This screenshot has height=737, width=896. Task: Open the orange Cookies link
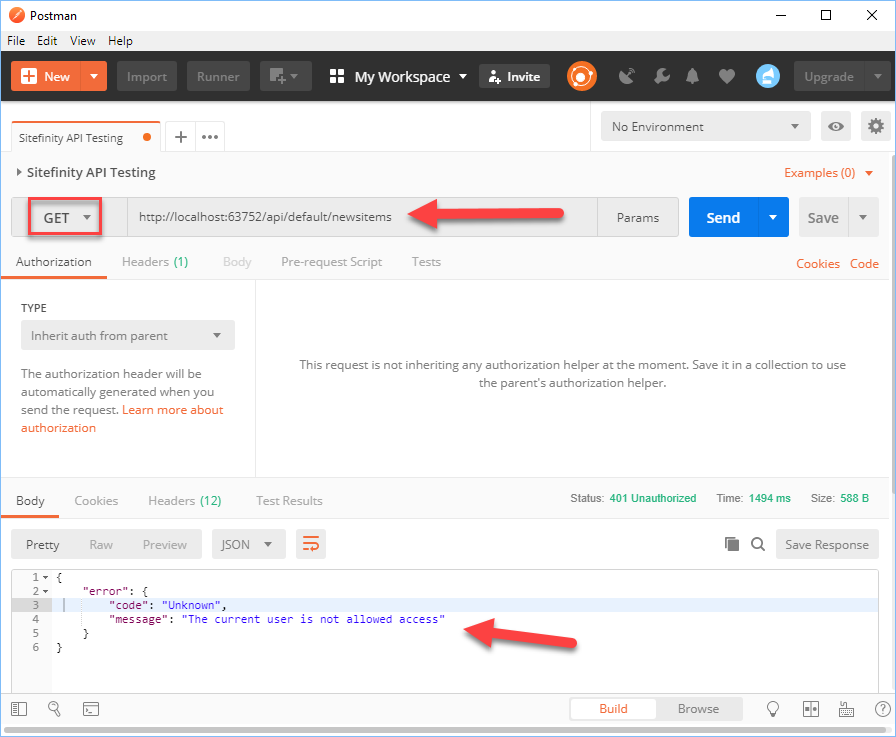(x=818, y=263)
